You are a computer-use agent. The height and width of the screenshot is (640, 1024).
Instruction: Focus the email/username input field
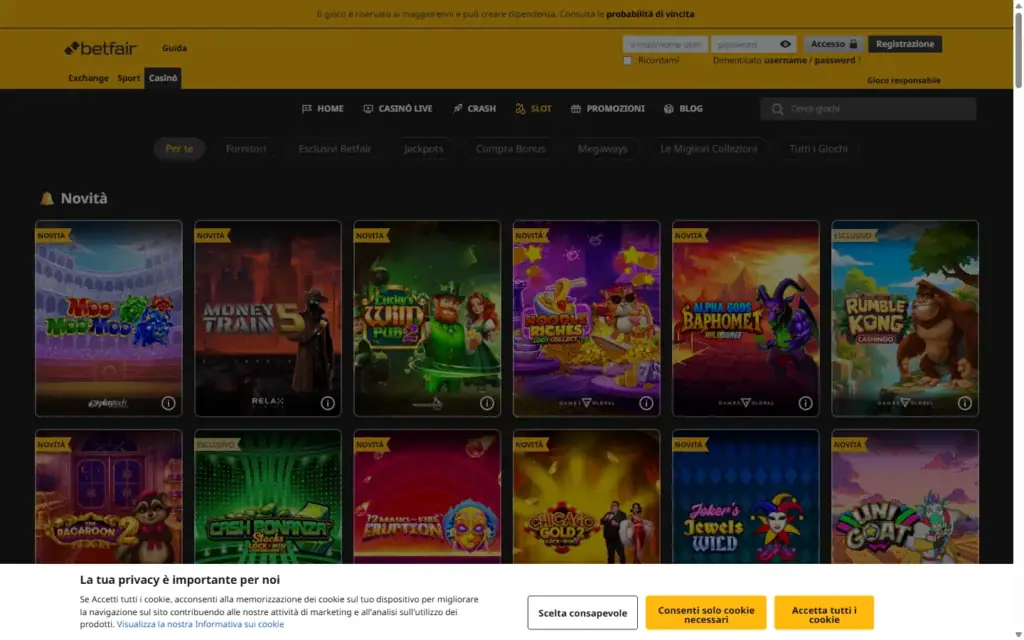pyautogui.click(x=665, y=44)
